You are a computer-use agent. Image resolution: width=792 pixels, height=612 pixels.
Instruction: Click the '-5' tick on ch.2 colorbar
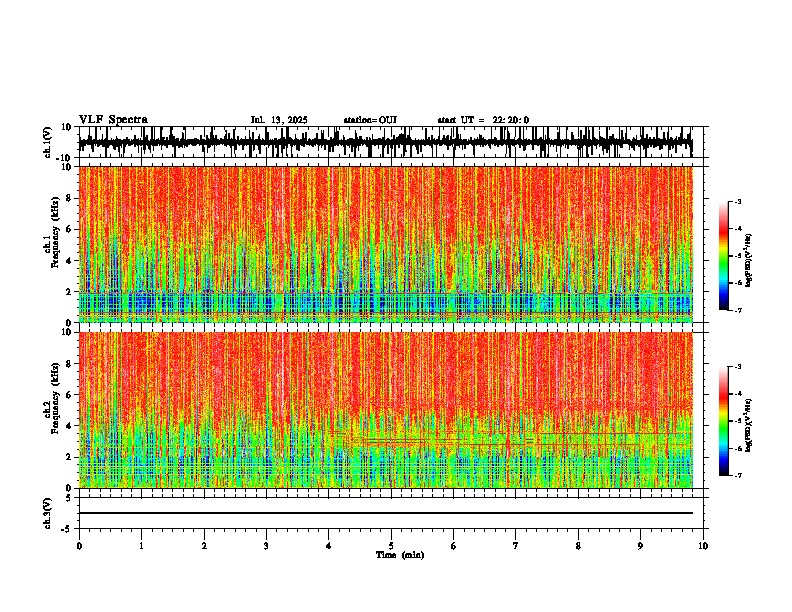(x=737, y=421)
